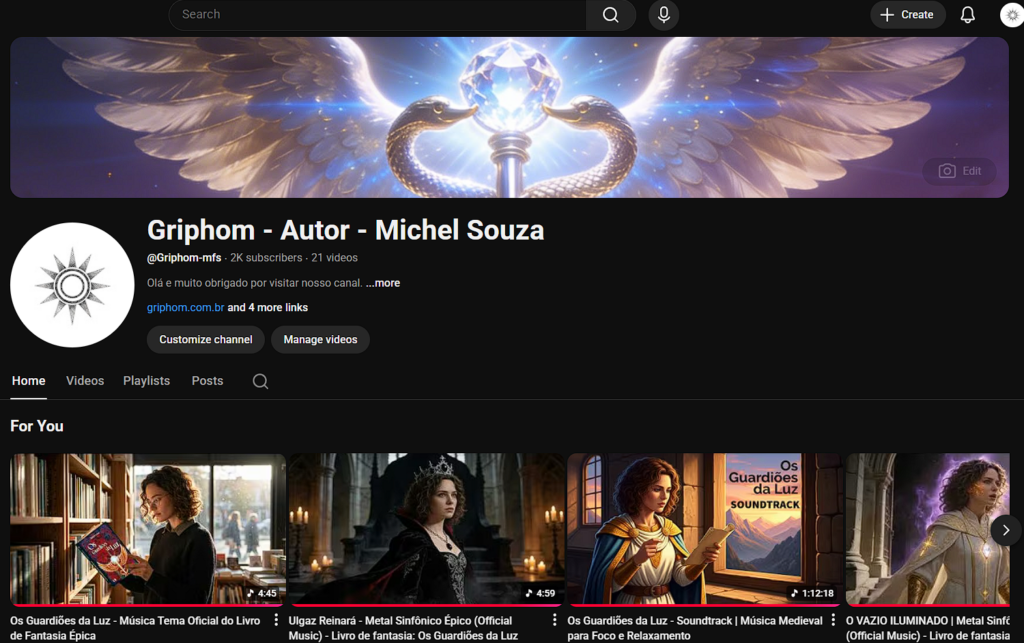The width and height of the screenshot is (1024, 643).
Task: Click the Create button
Action: tap(907, 15)
